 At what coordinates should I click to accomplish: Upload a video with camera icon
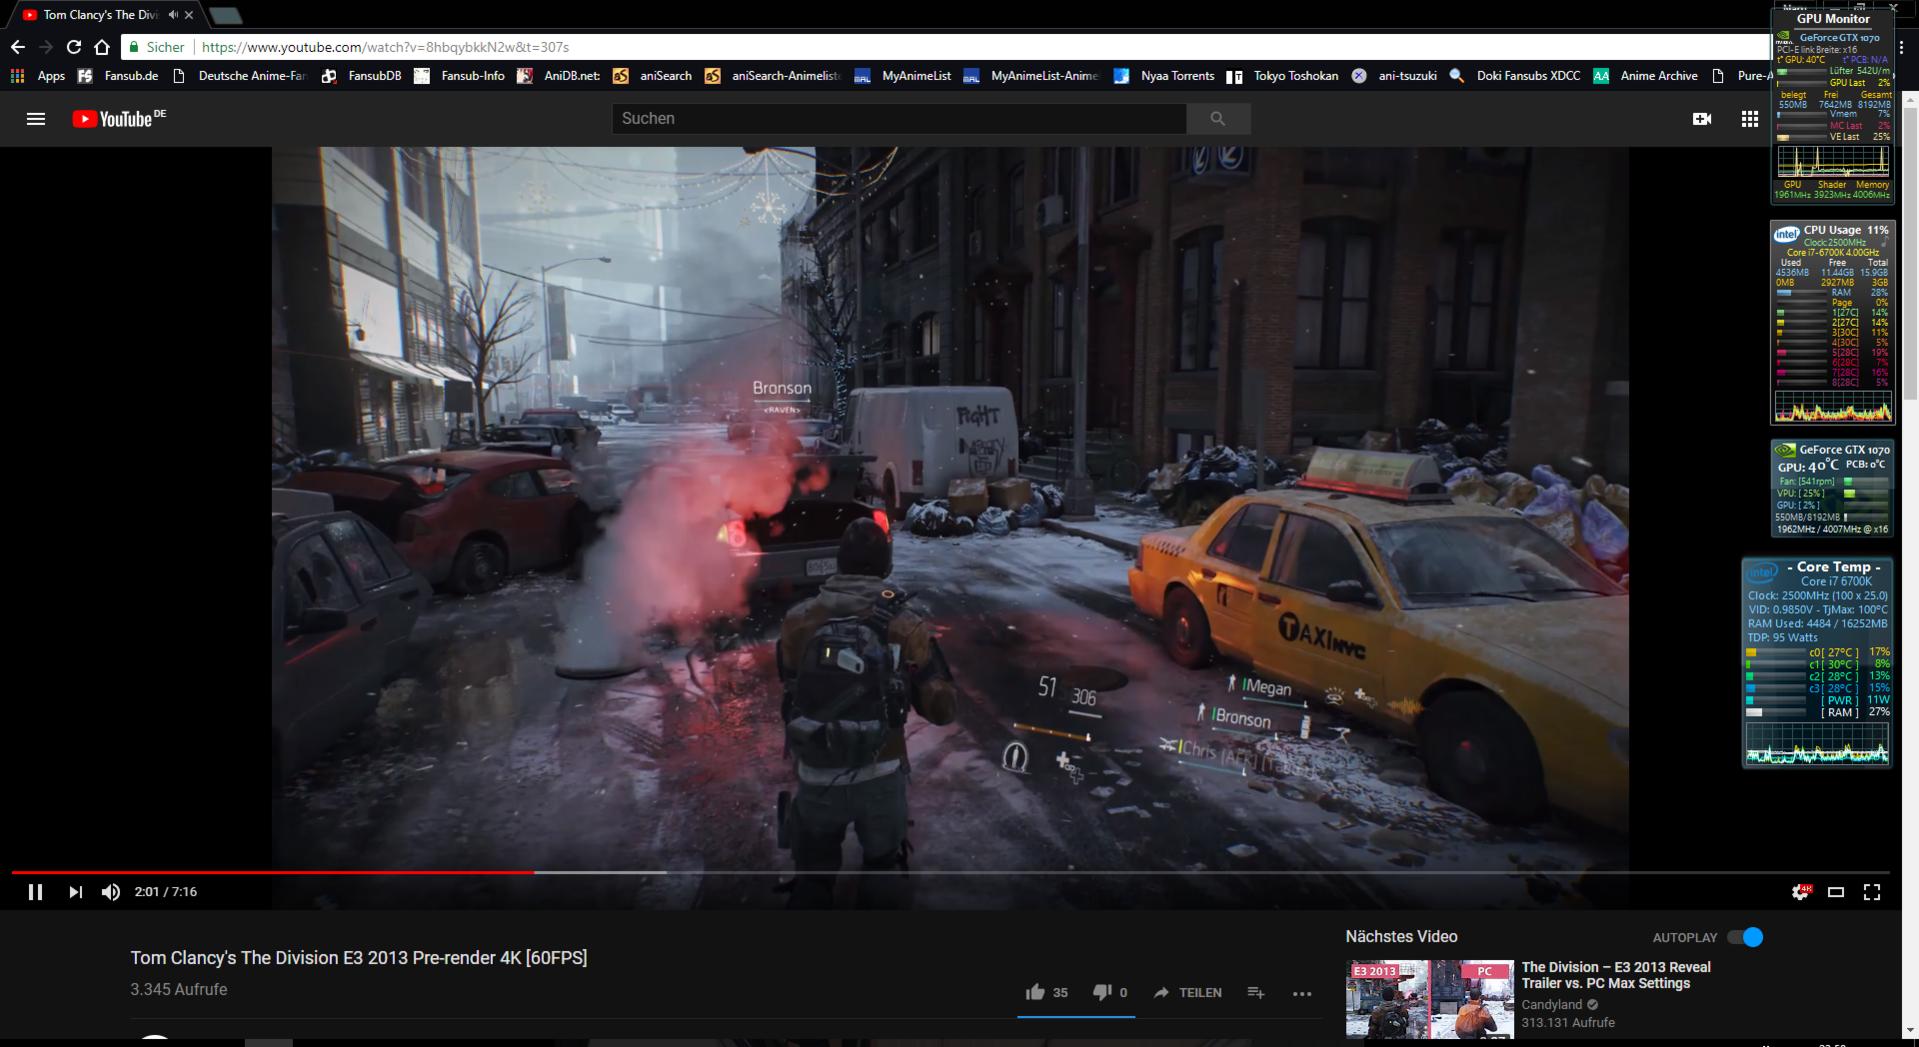click(x=1702, y=119)
